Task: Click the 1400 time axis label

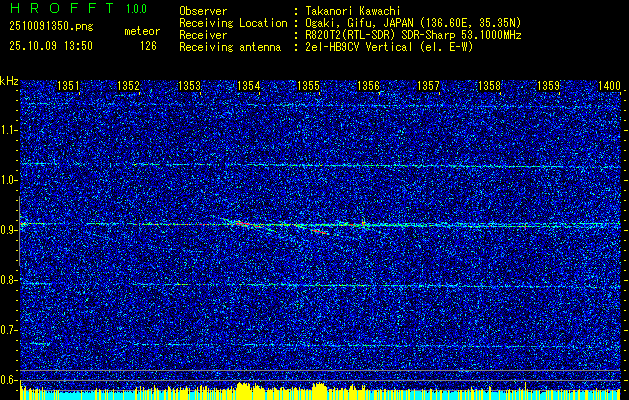Action: 609,85
